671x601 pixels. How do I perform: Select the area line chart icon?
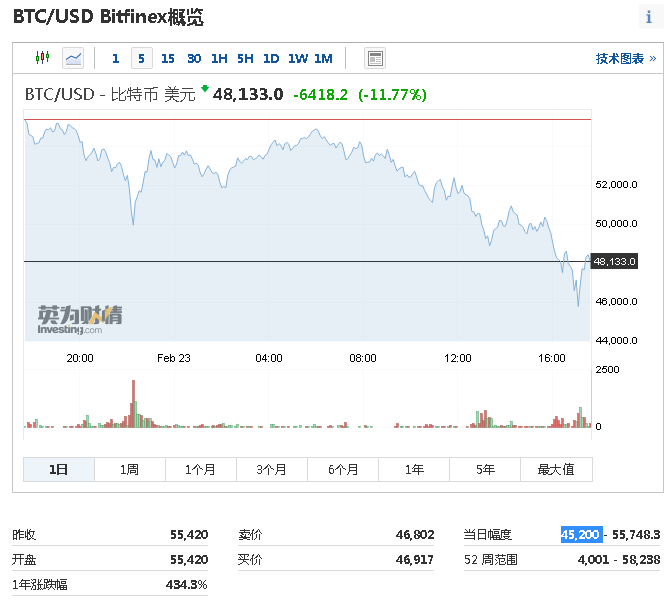pyautogui.click(x=73, y=59)
